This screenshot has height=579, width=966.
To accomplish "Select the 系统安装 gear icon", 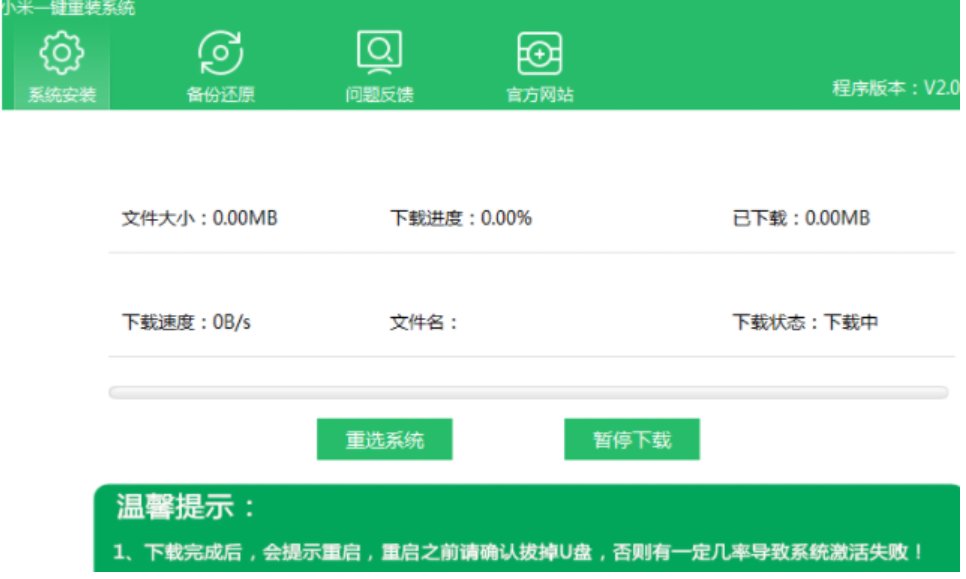I will [62, 52].
